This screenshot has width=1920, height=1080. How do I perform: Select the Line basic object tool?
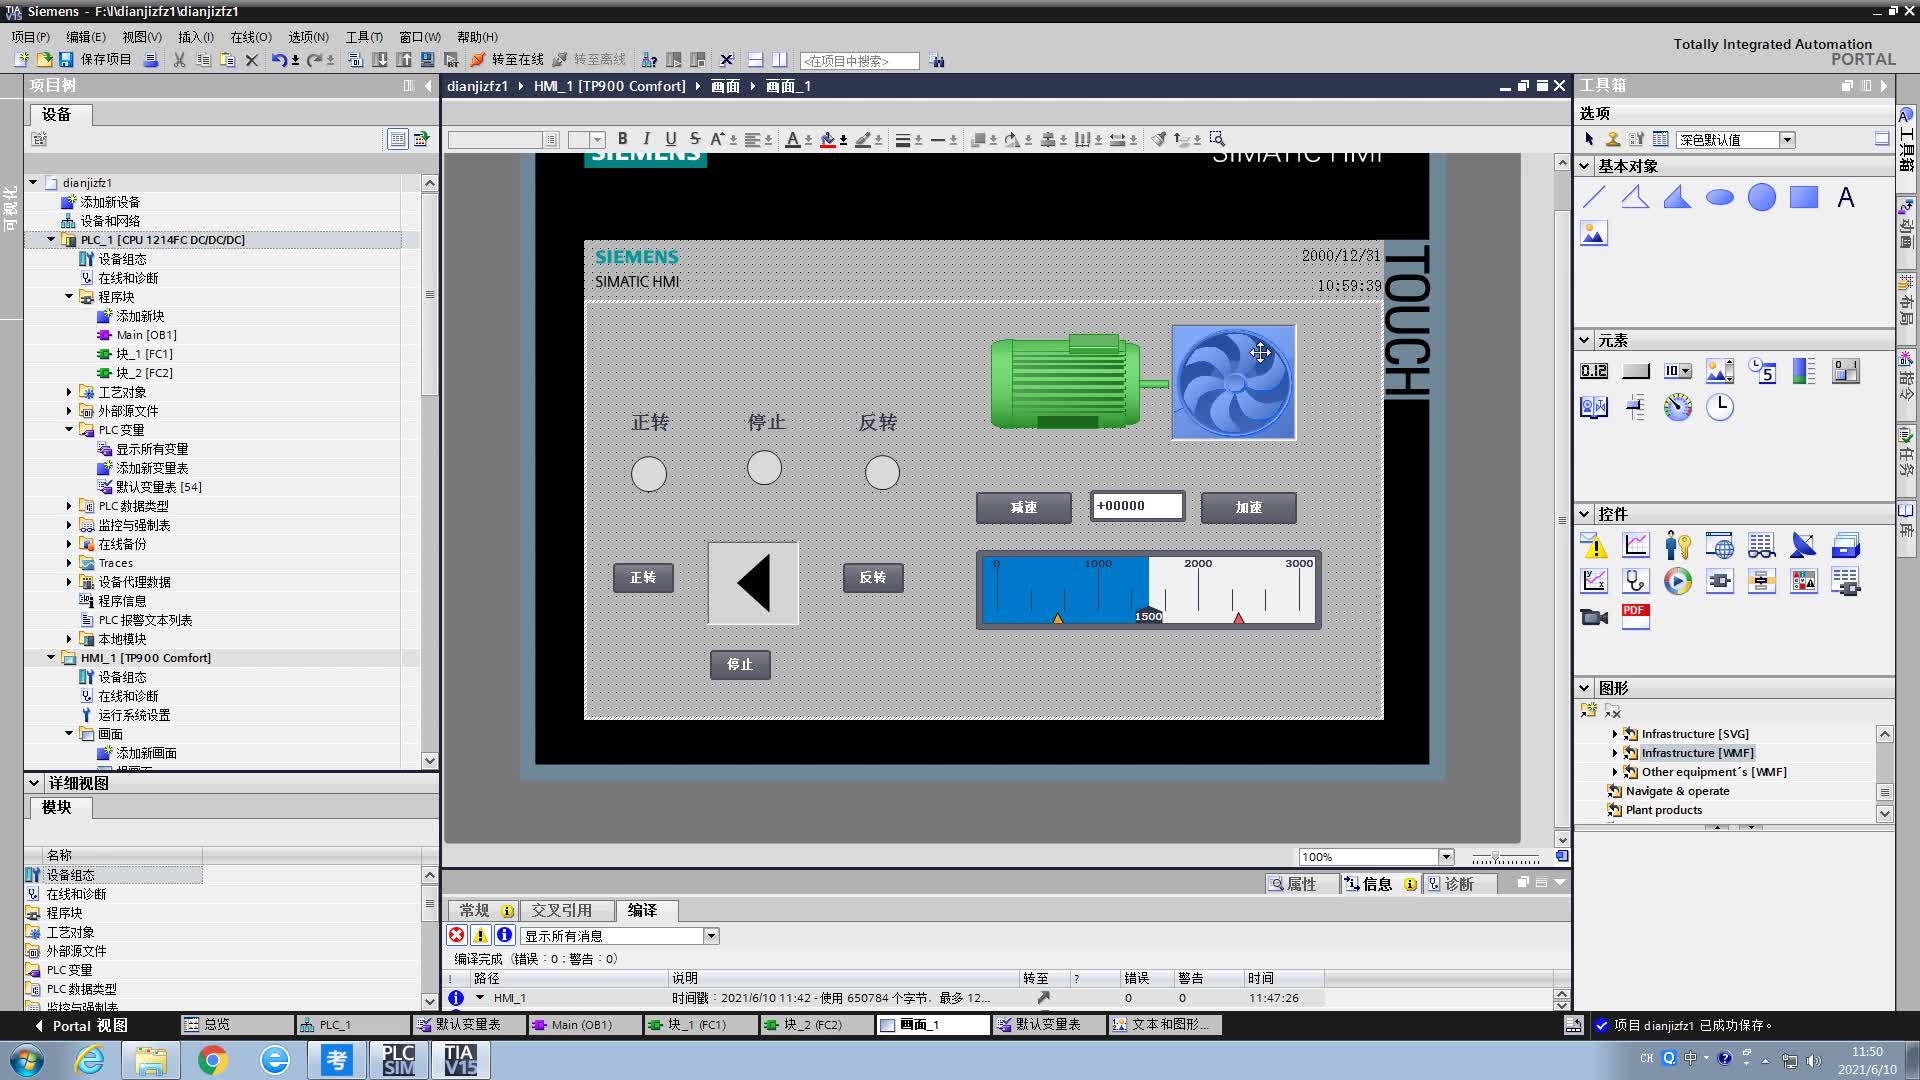[x=1594, y=197]
